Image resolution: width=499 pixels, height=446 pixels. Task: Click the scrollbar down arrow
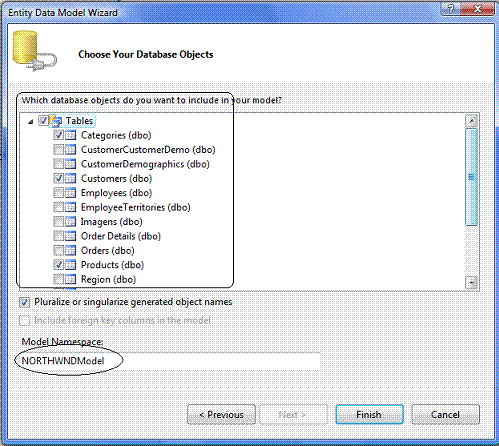[472, 283]
